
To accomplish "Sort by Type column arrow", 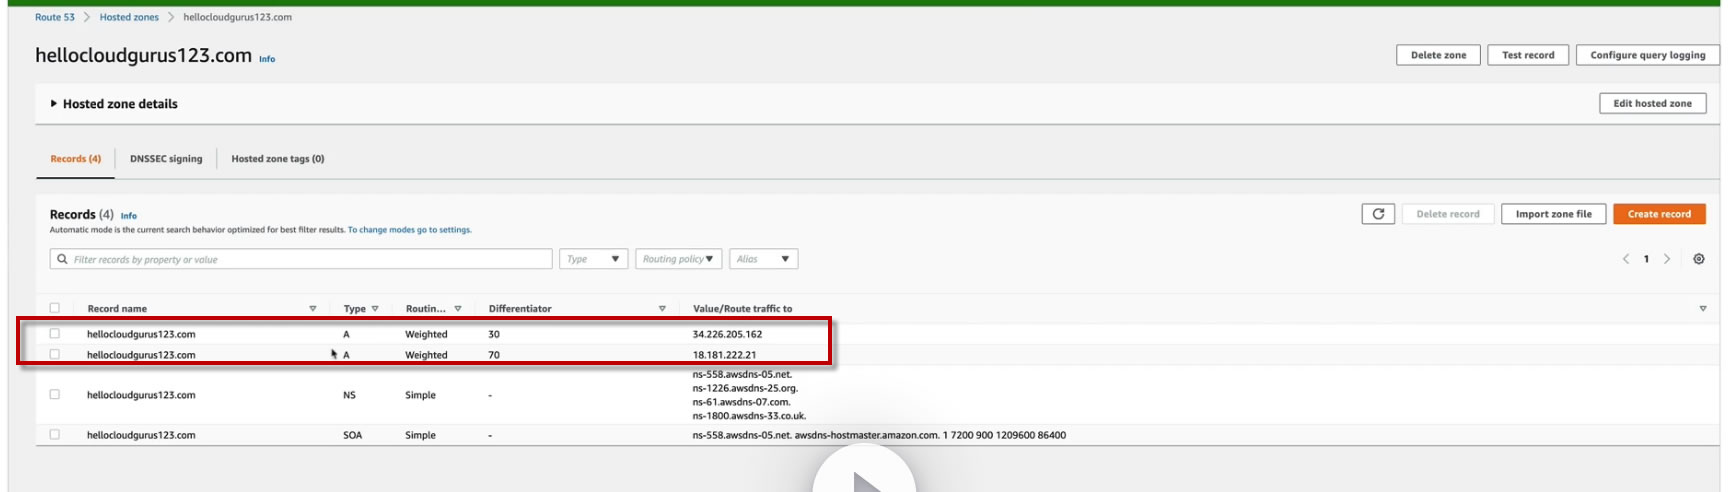I will (x=375, y=309).
